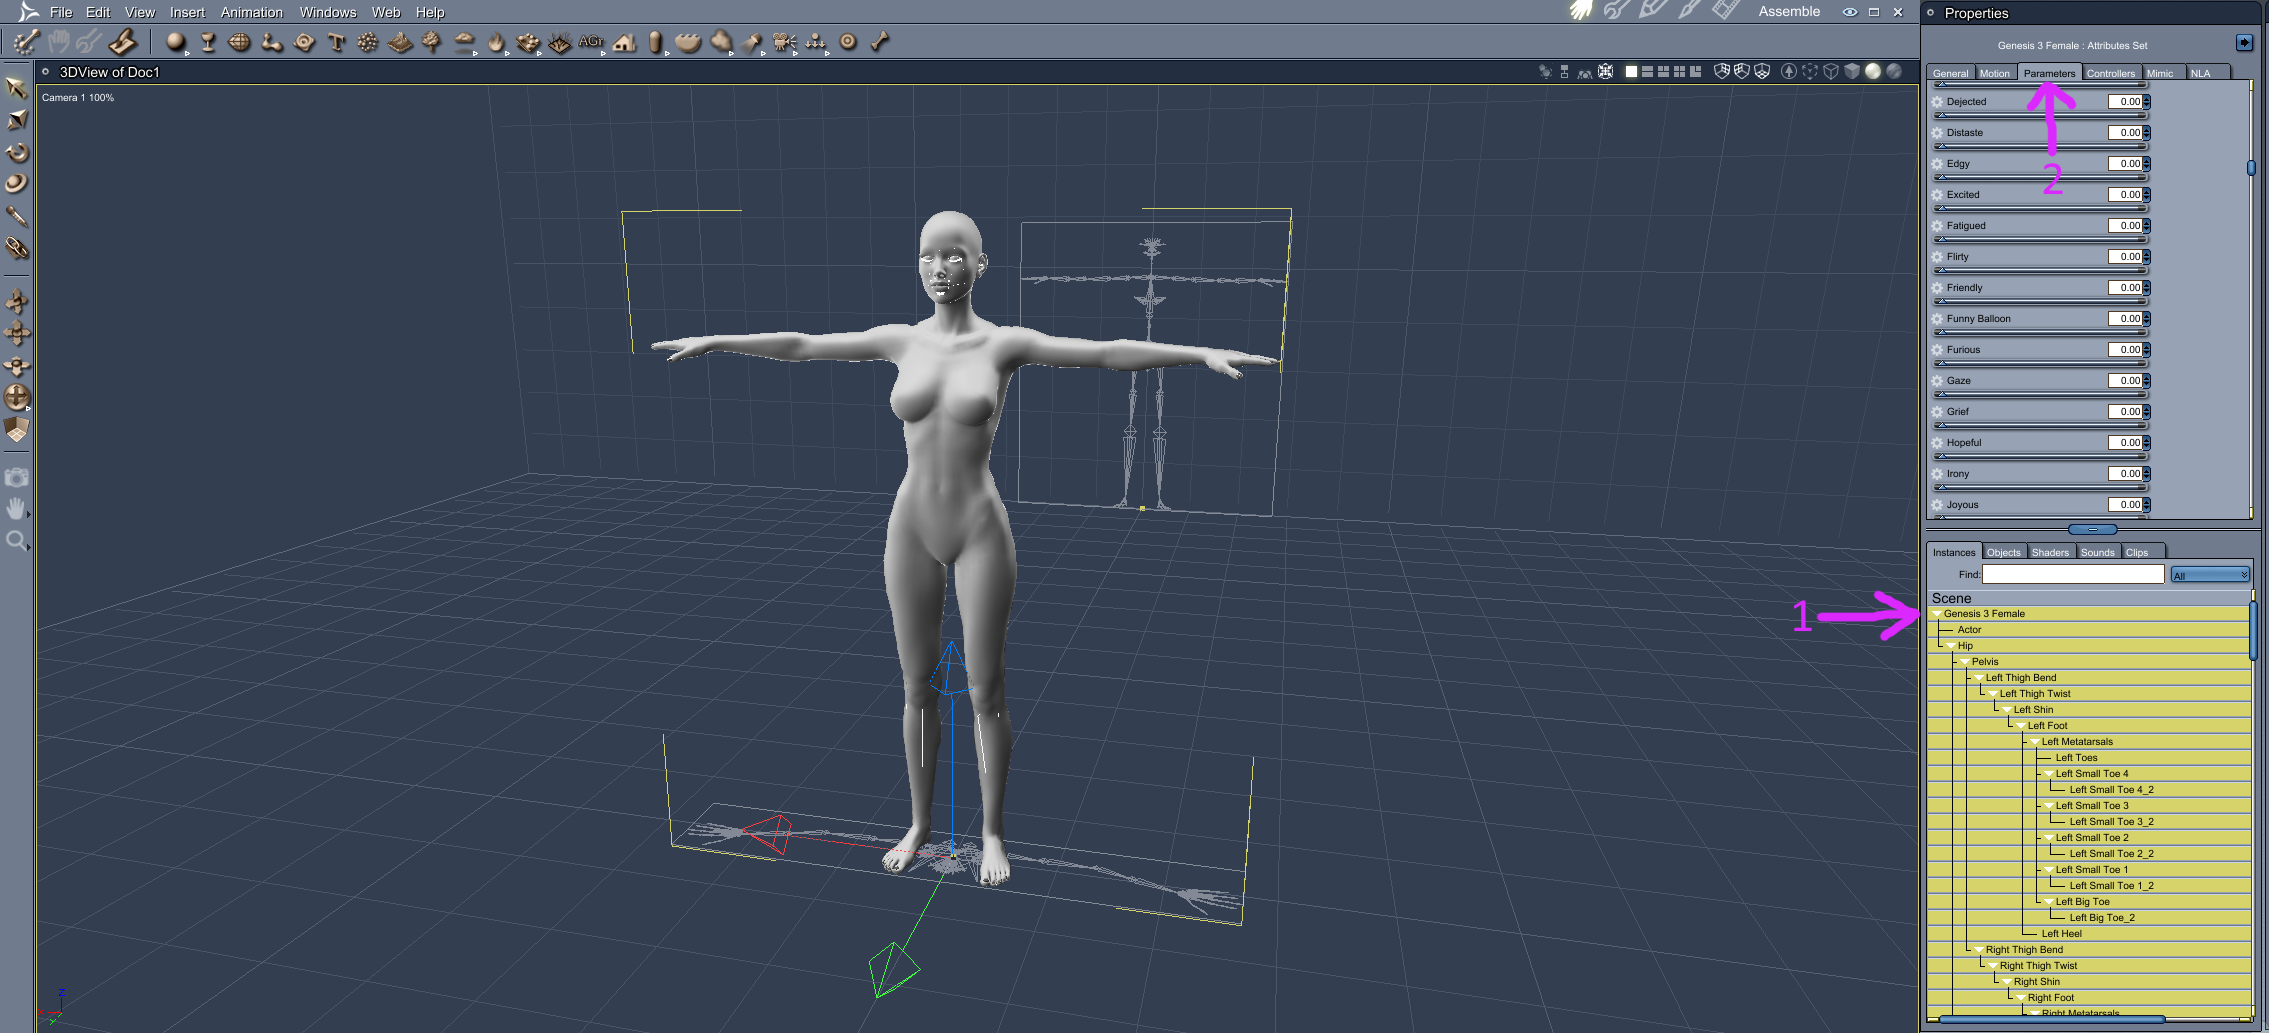
Task: Collapse the Left Thigh Bend node
Action: (x=1979, y=678)
